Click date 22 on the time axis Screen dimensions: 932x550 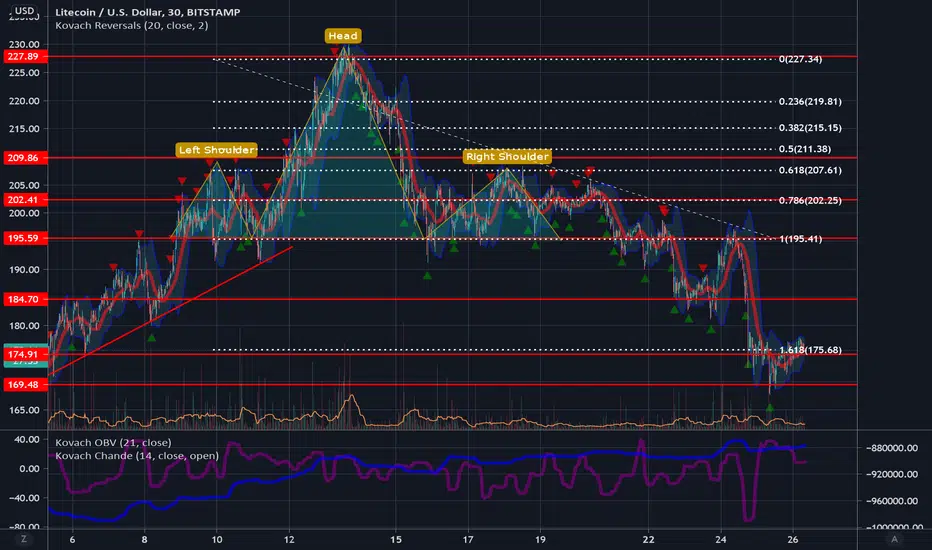(648, 539)
